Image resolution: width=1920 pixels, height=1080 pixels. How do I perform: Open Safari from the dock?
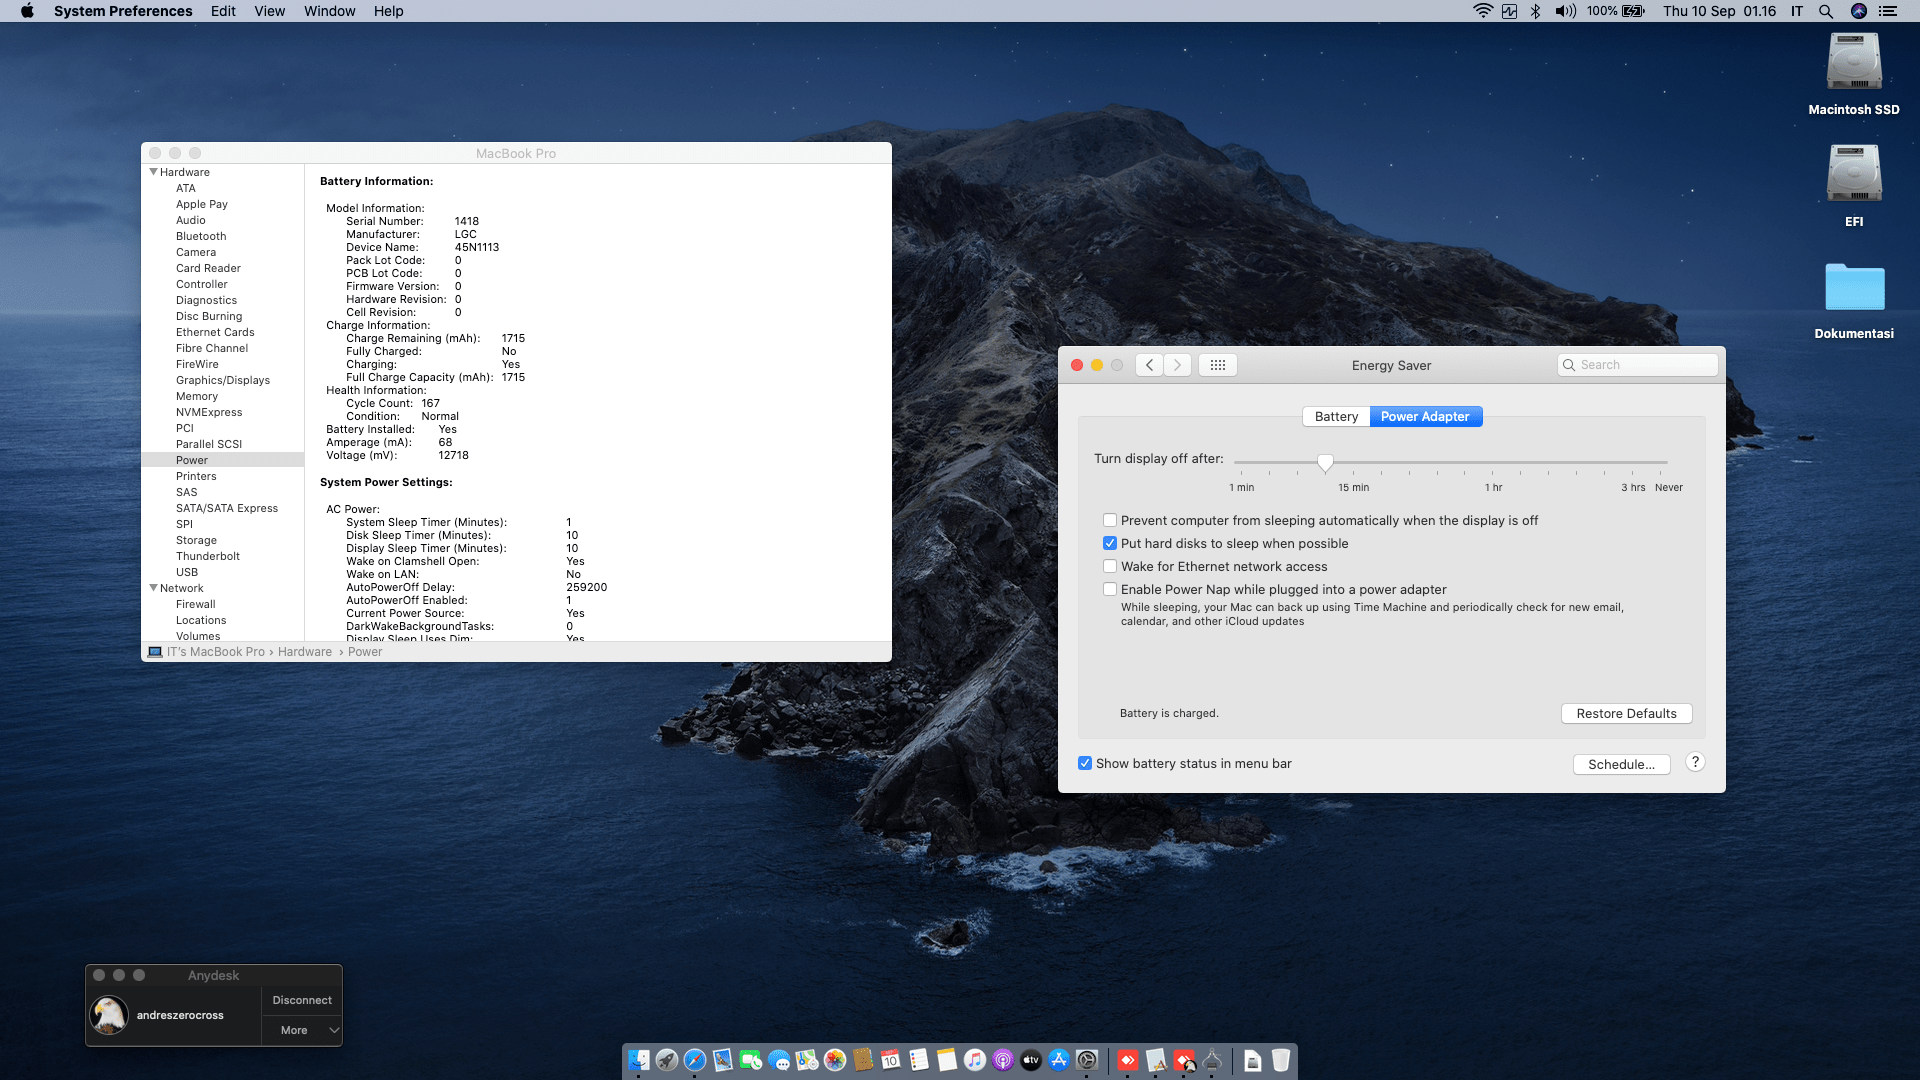(x=695, y=1060)
